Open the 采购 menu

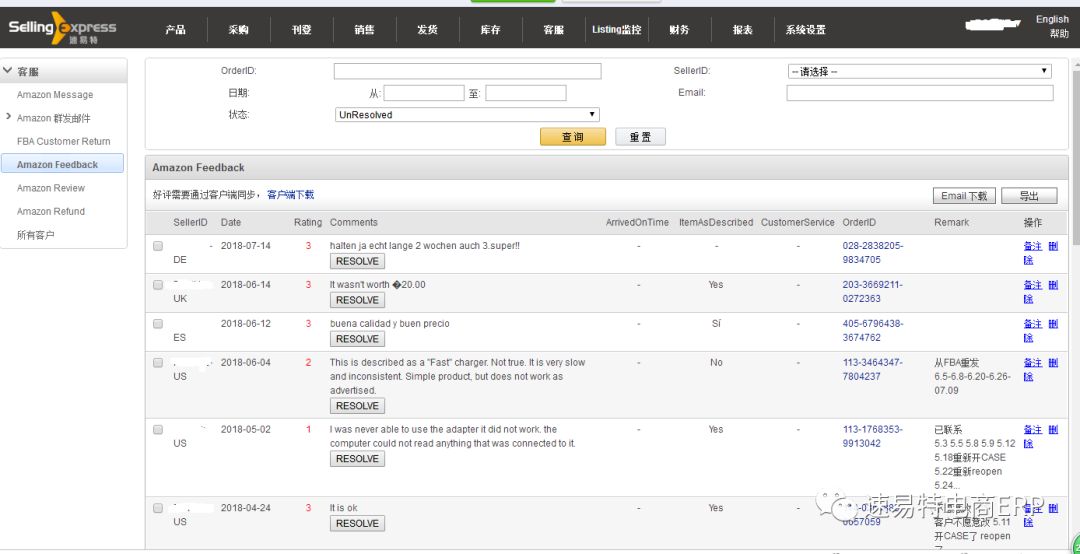(238, 30)
